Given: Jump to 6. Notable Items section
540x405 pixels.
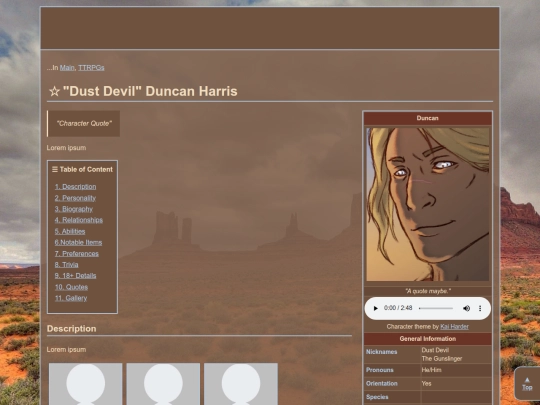Looking at the screenshot, I should (x=78, y=242).
